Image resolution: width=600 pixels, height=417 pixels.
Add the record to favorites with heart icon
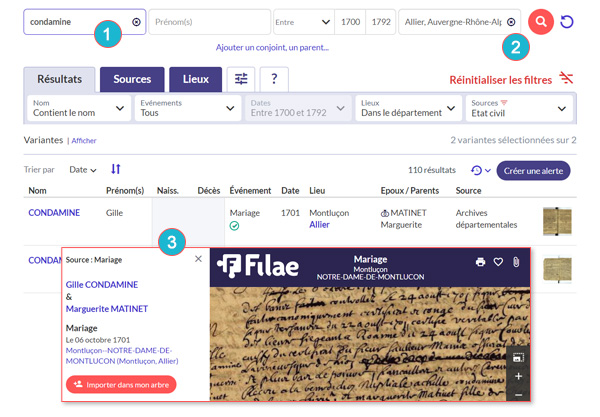click(498, 262)
